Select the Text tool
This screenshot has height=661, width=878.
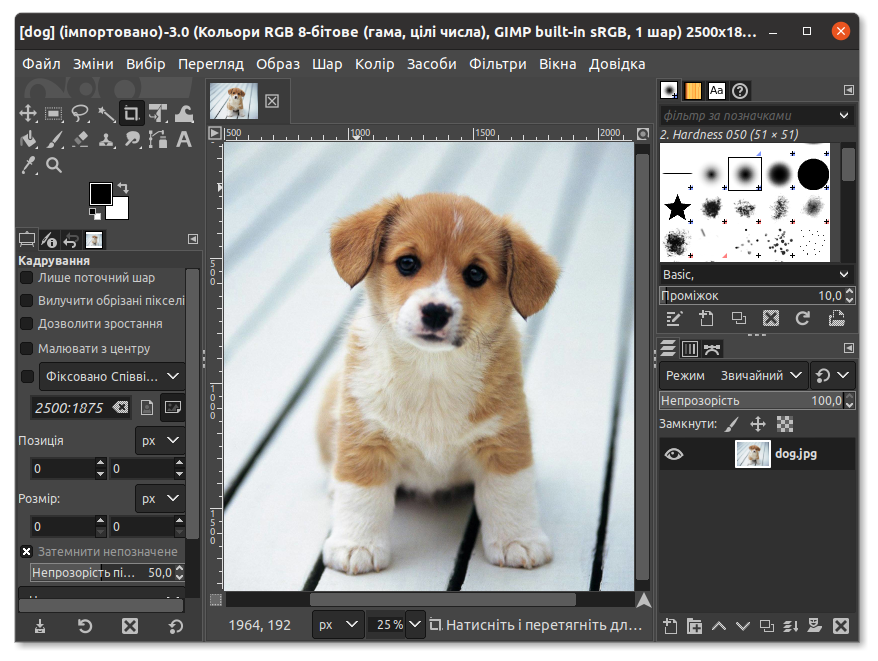(x=183, y=139)
